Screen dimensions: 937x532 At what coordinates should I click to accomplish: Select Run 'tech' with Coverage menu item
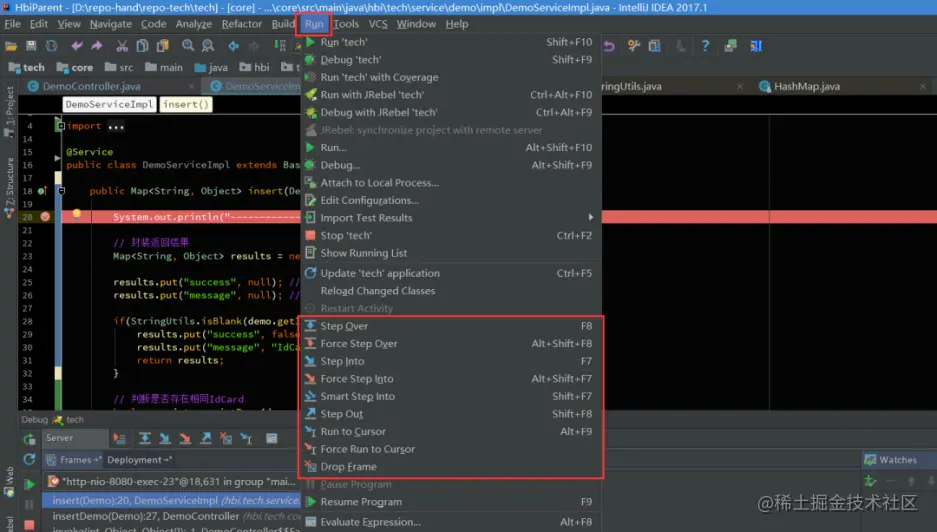451,77
